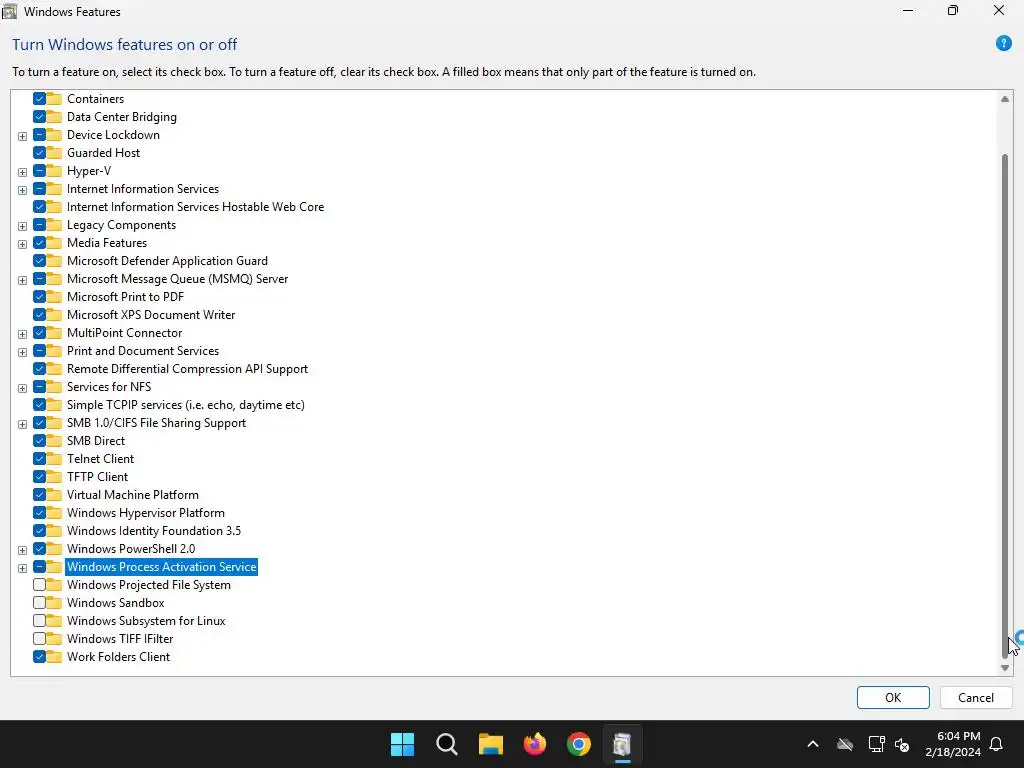This screenshot has width=1024, height=768.
Task: Click the scroll down arrow
Action: pos(1004,667)
